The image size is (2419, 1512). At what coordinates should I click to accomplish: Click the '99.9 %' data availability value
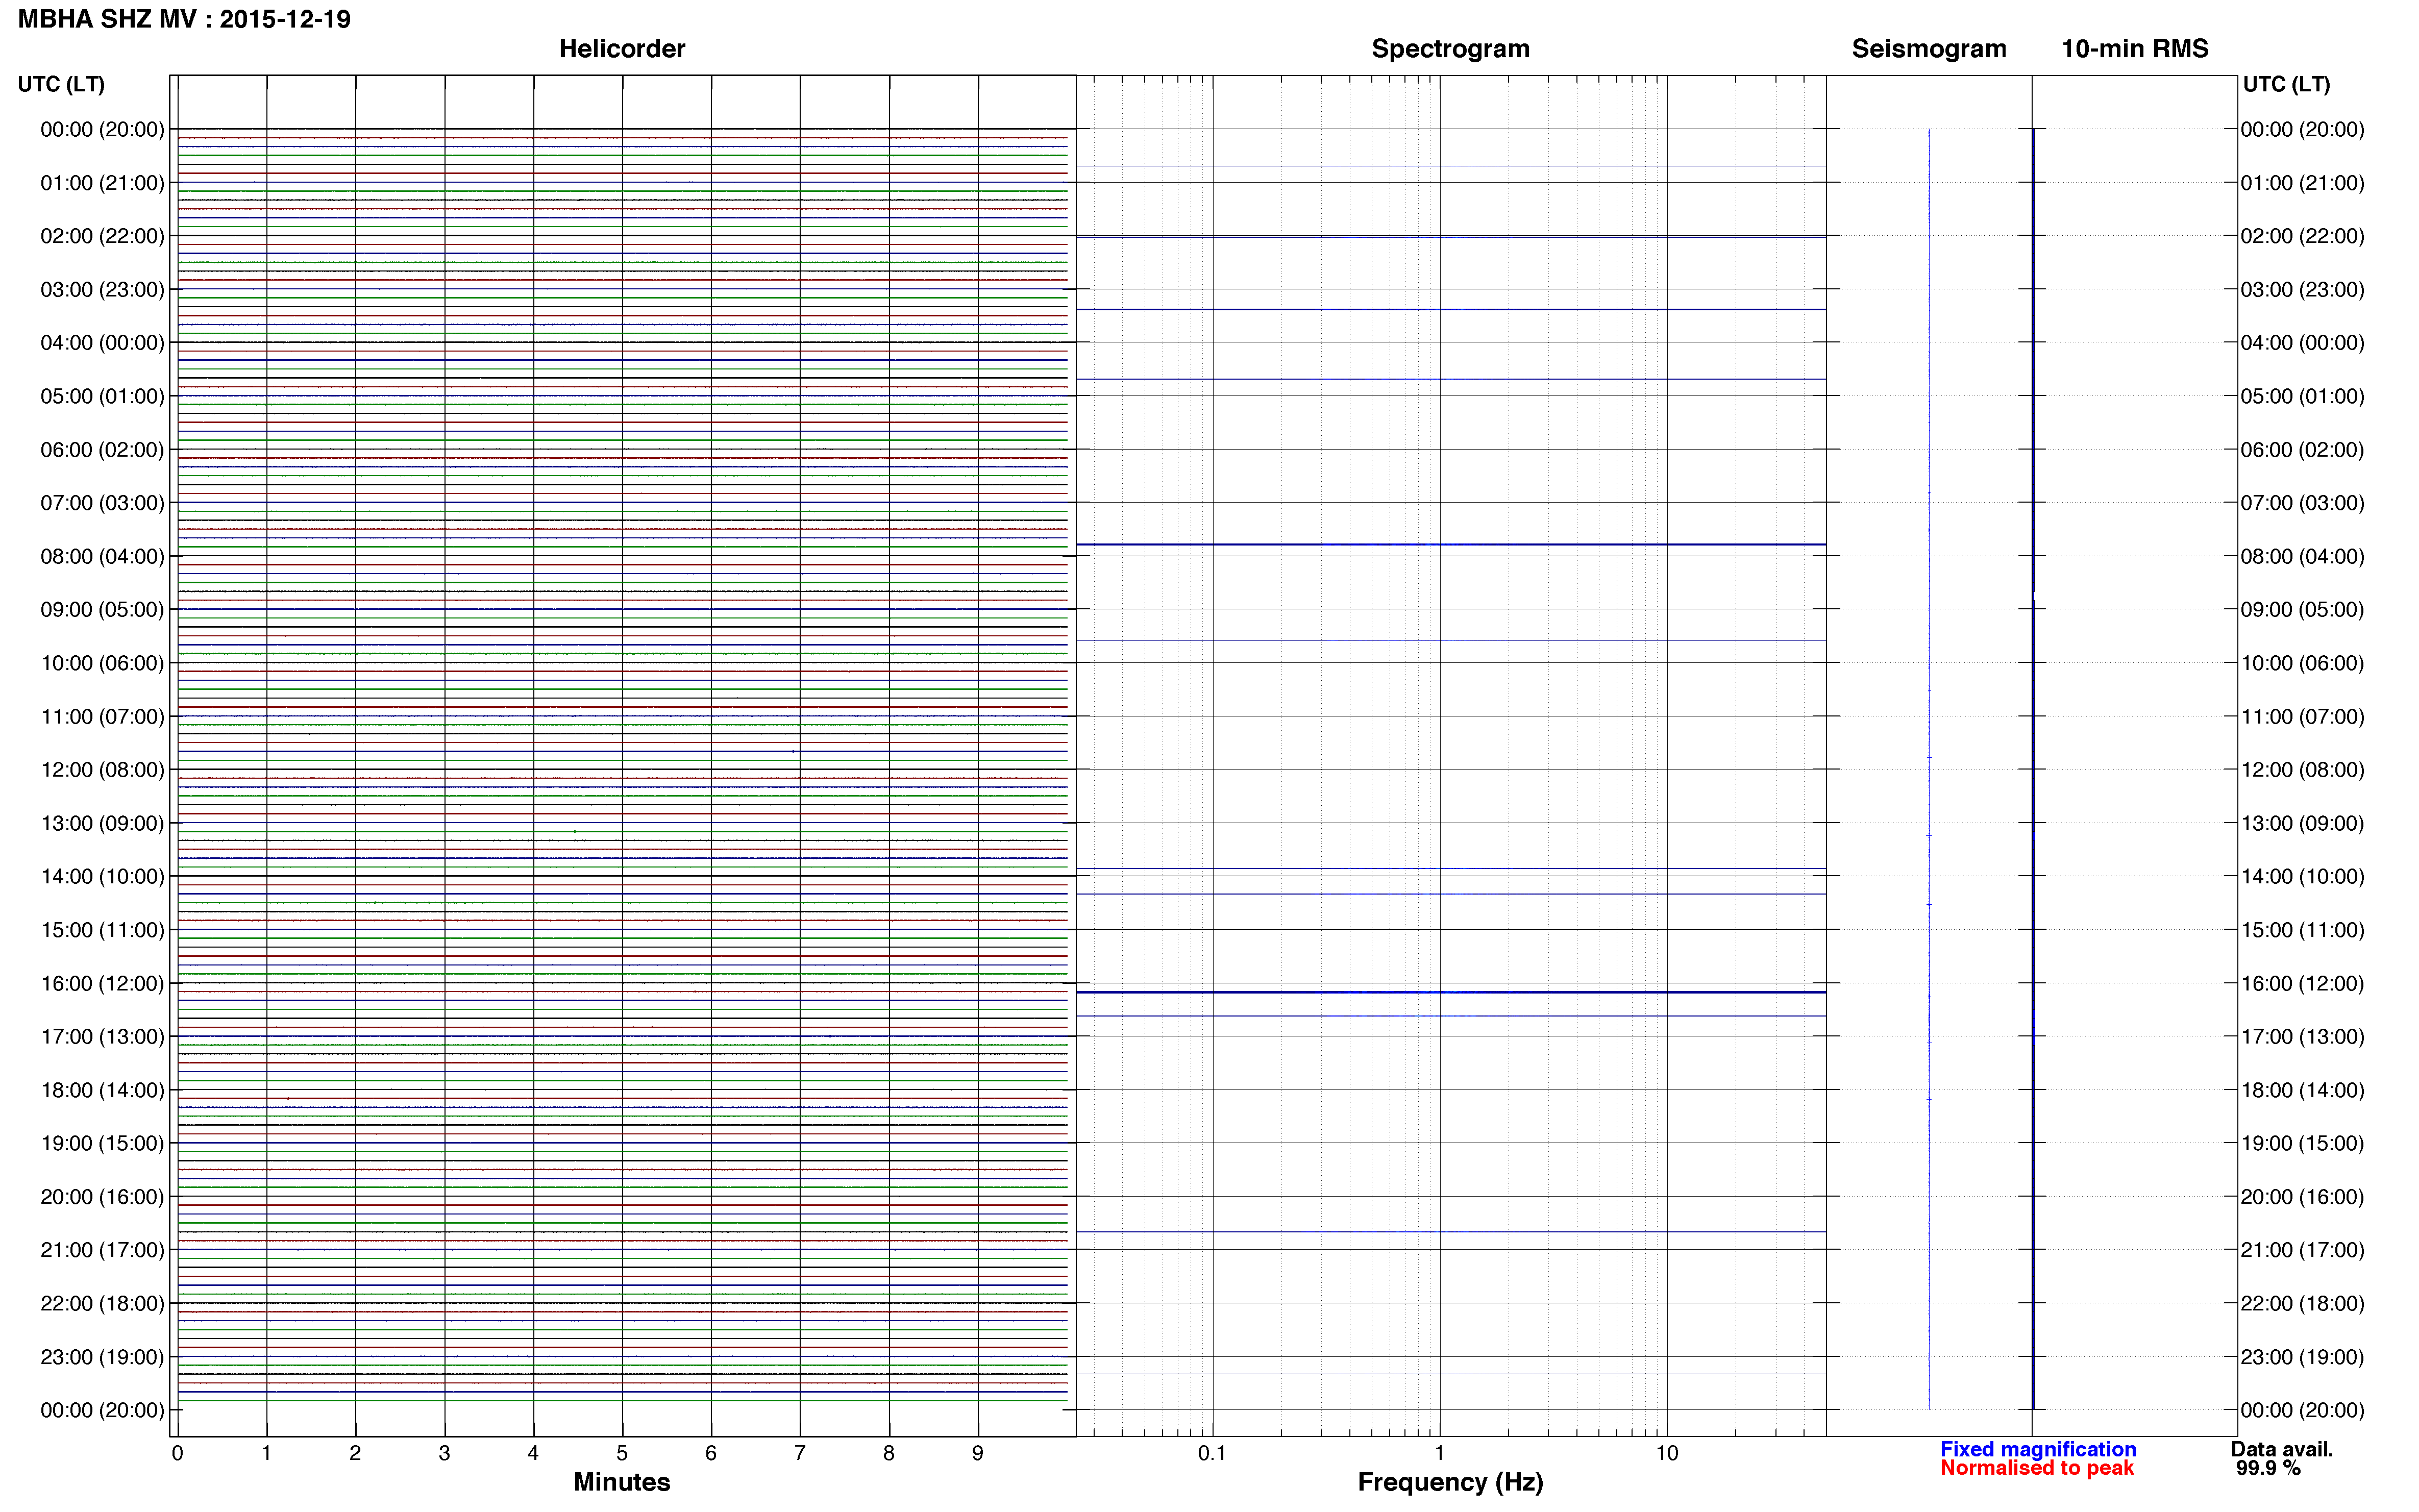(x=2269, y=1468)
